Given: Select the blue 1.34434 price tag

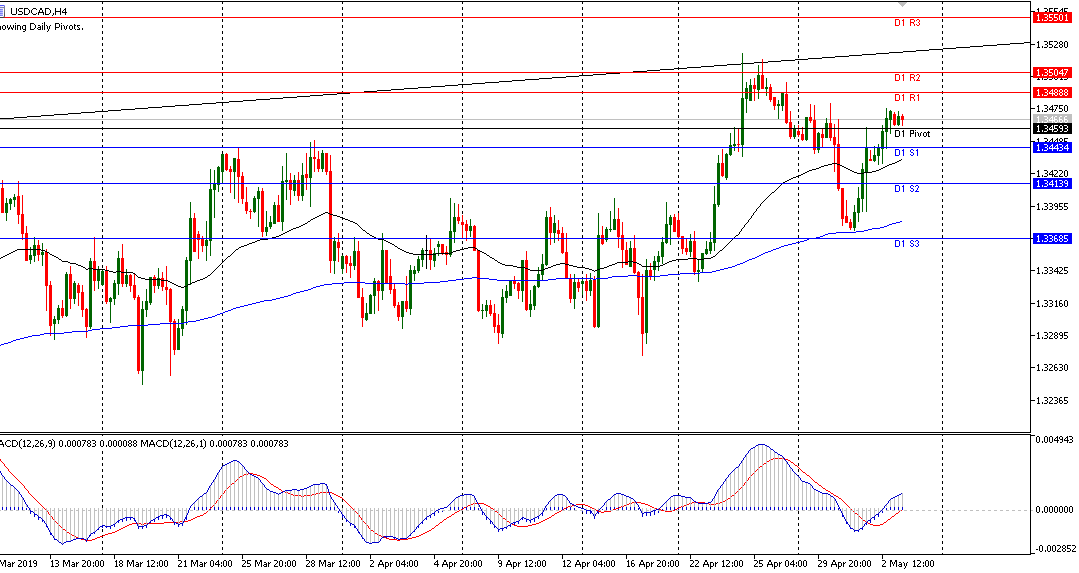Looking at the screenshot, I should point(1053,147).
